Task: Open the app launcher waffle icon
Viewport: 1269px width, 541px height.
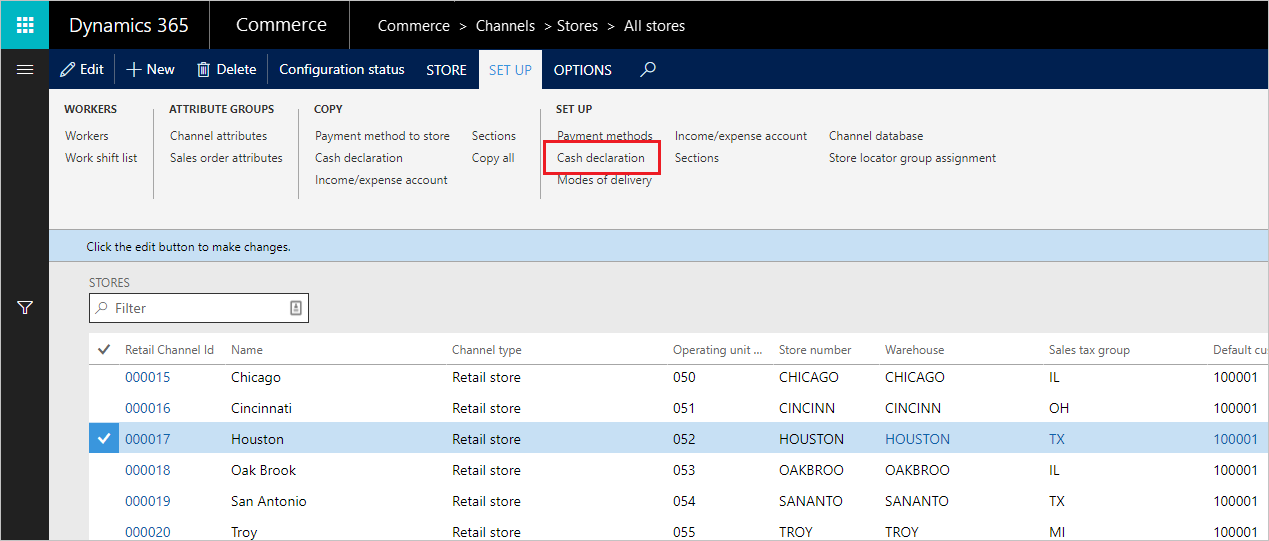Action: pyautogui.click(x=25, y=25)
